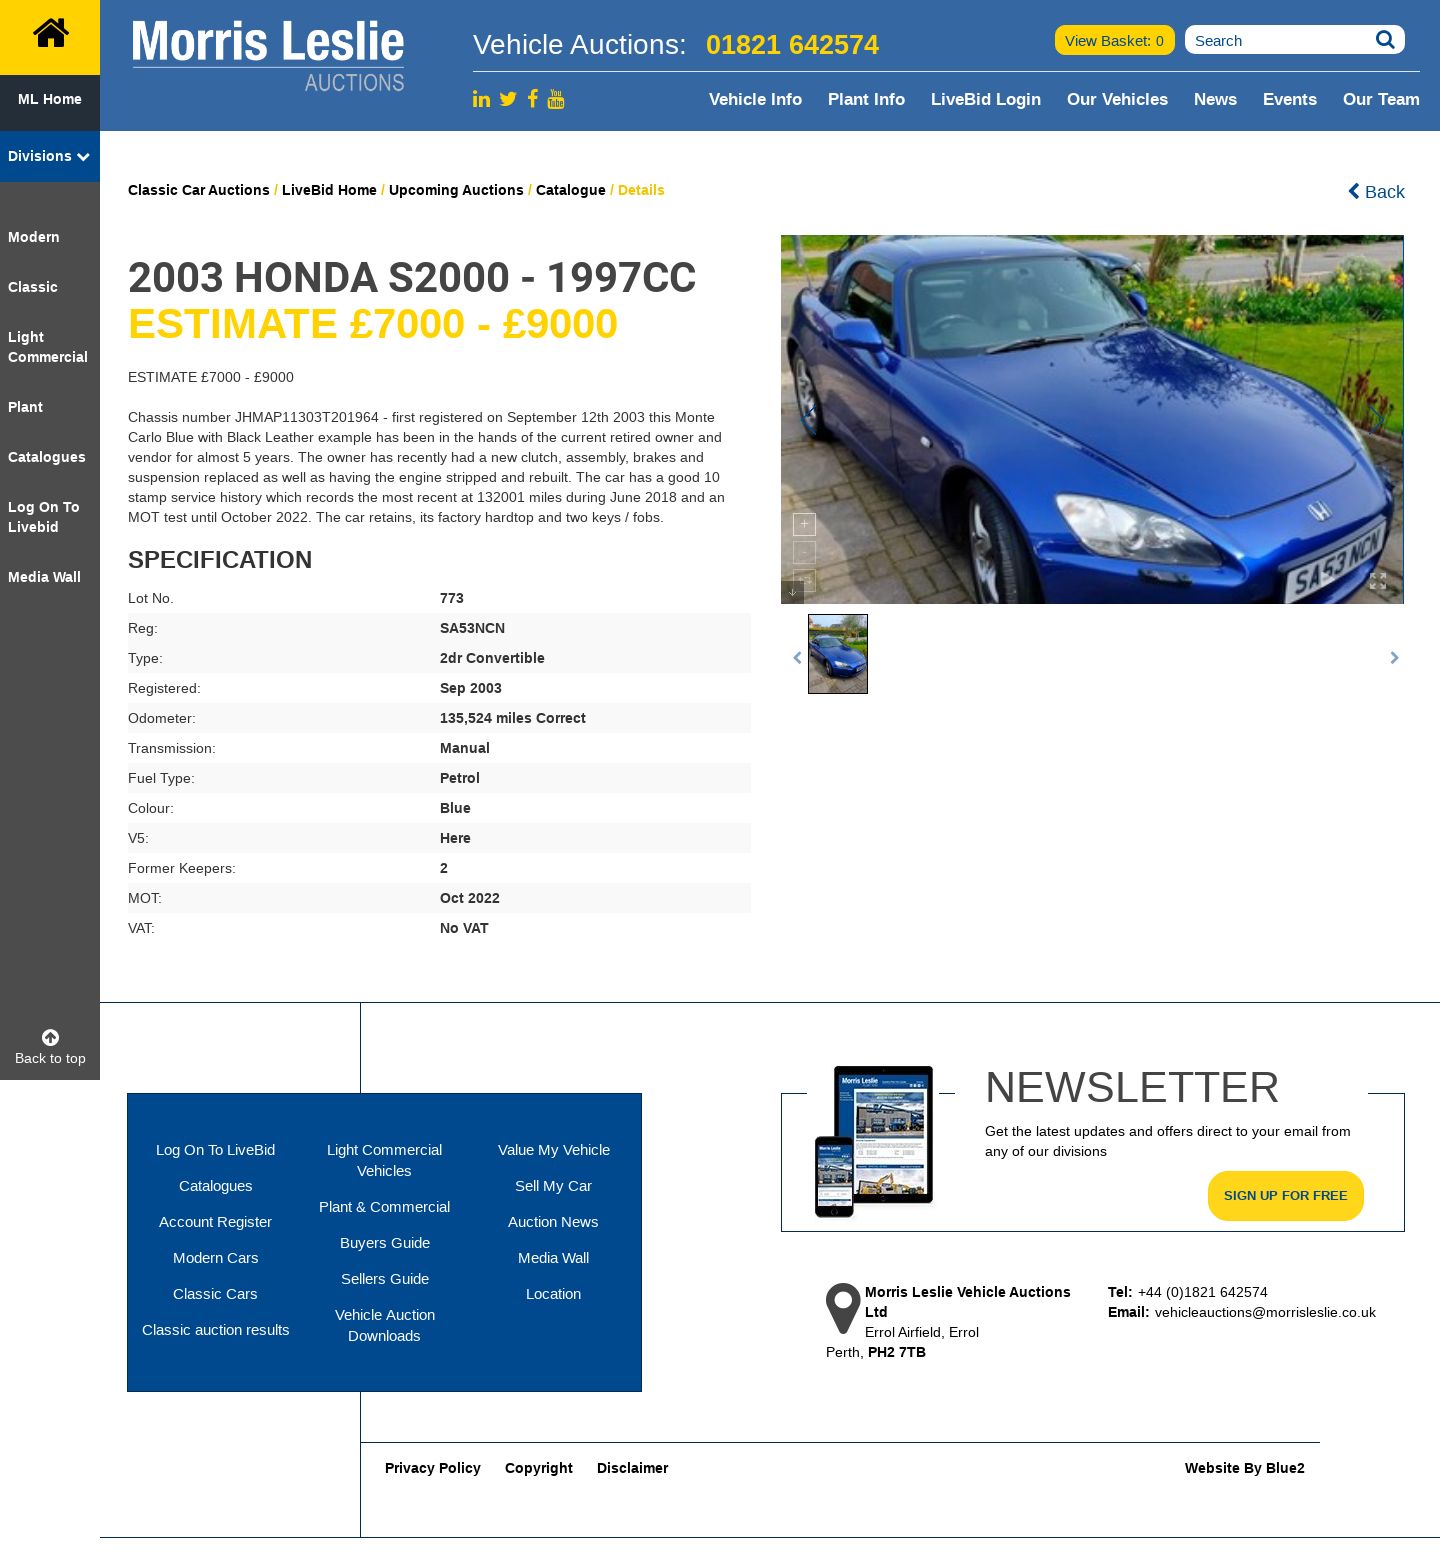Open the Privacy Policy link
The height and width of the screenshot is (1552, 1440).
click(433, 1468)
